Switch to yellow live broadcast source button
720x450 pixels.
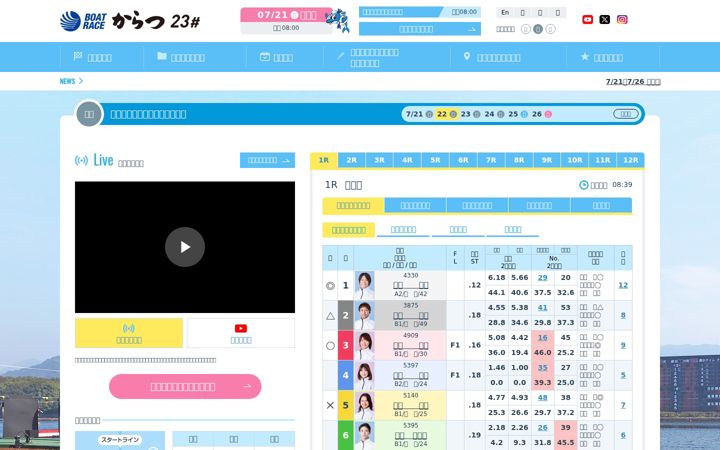coord(129,333)
